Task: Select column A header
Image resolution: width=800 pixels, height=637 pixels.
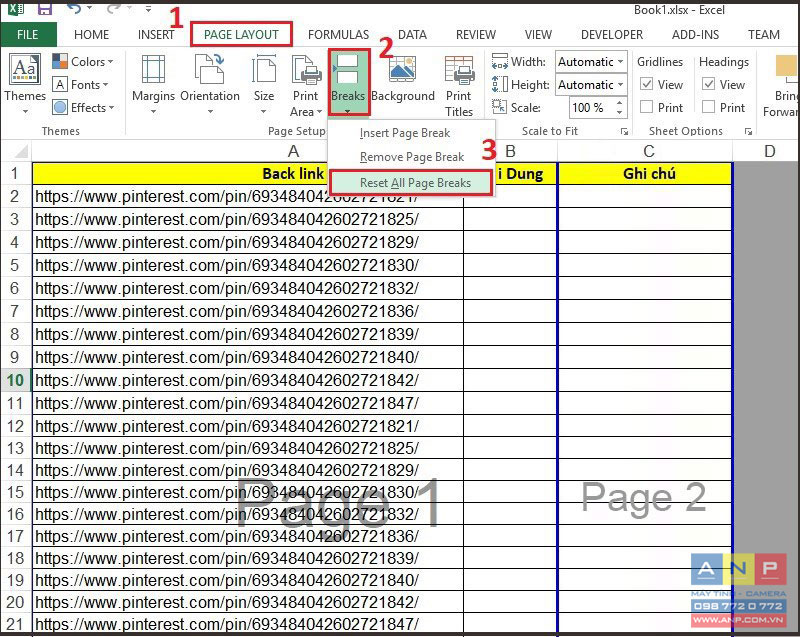Action: (293, 151)
